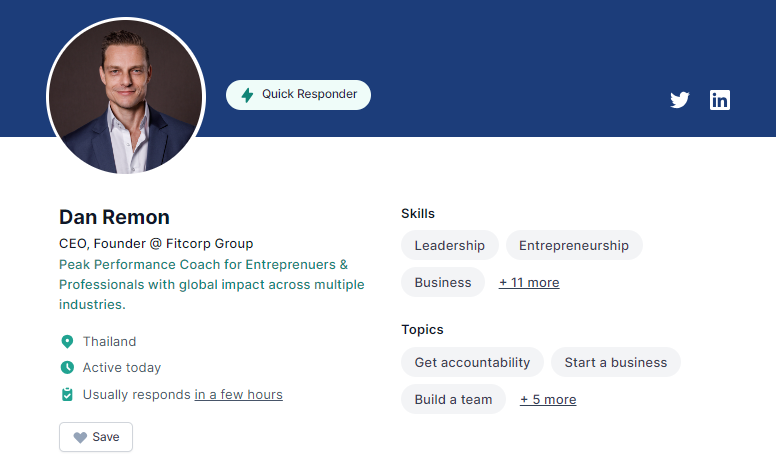Screen dimensions: 776x473
Task: Open Dan Remon's profile photo
Action: pos(126,96)
